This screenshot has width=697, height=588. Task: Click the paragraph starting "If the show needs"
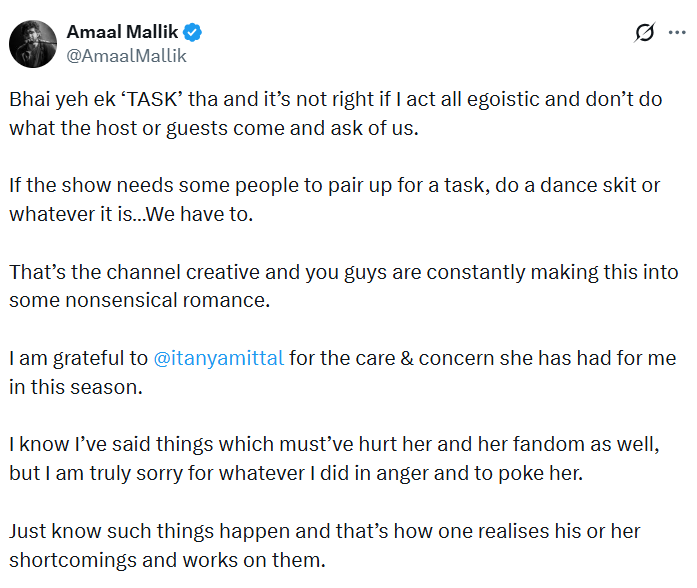(328, 200)
